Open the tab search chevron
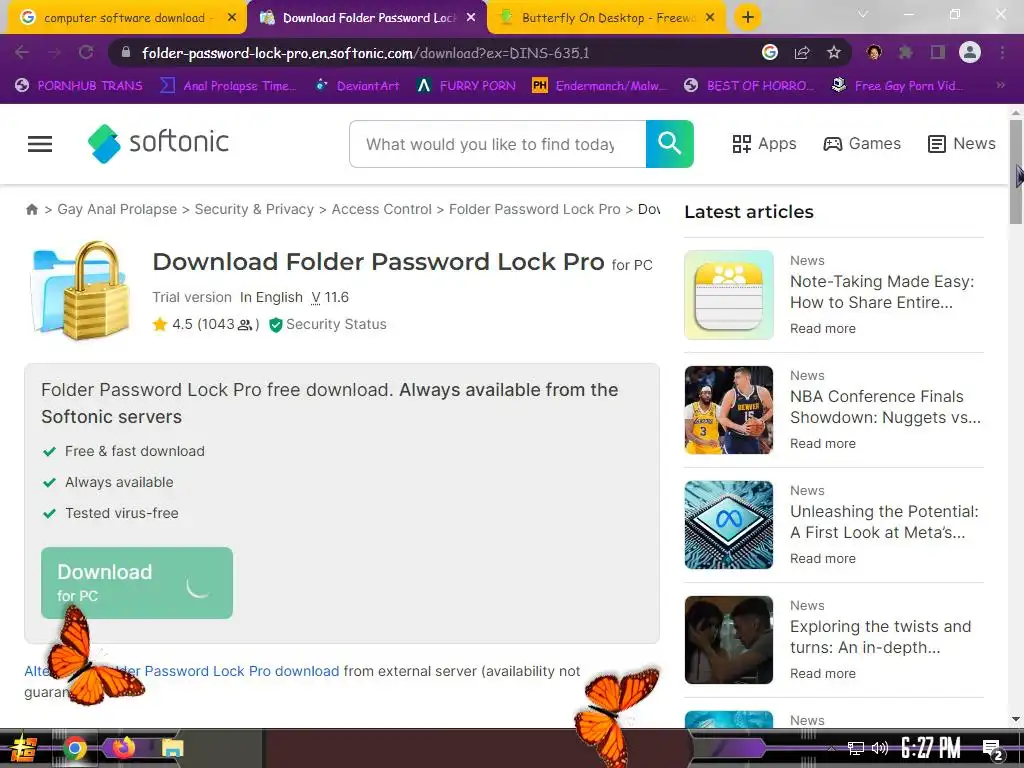 point(863,14)
